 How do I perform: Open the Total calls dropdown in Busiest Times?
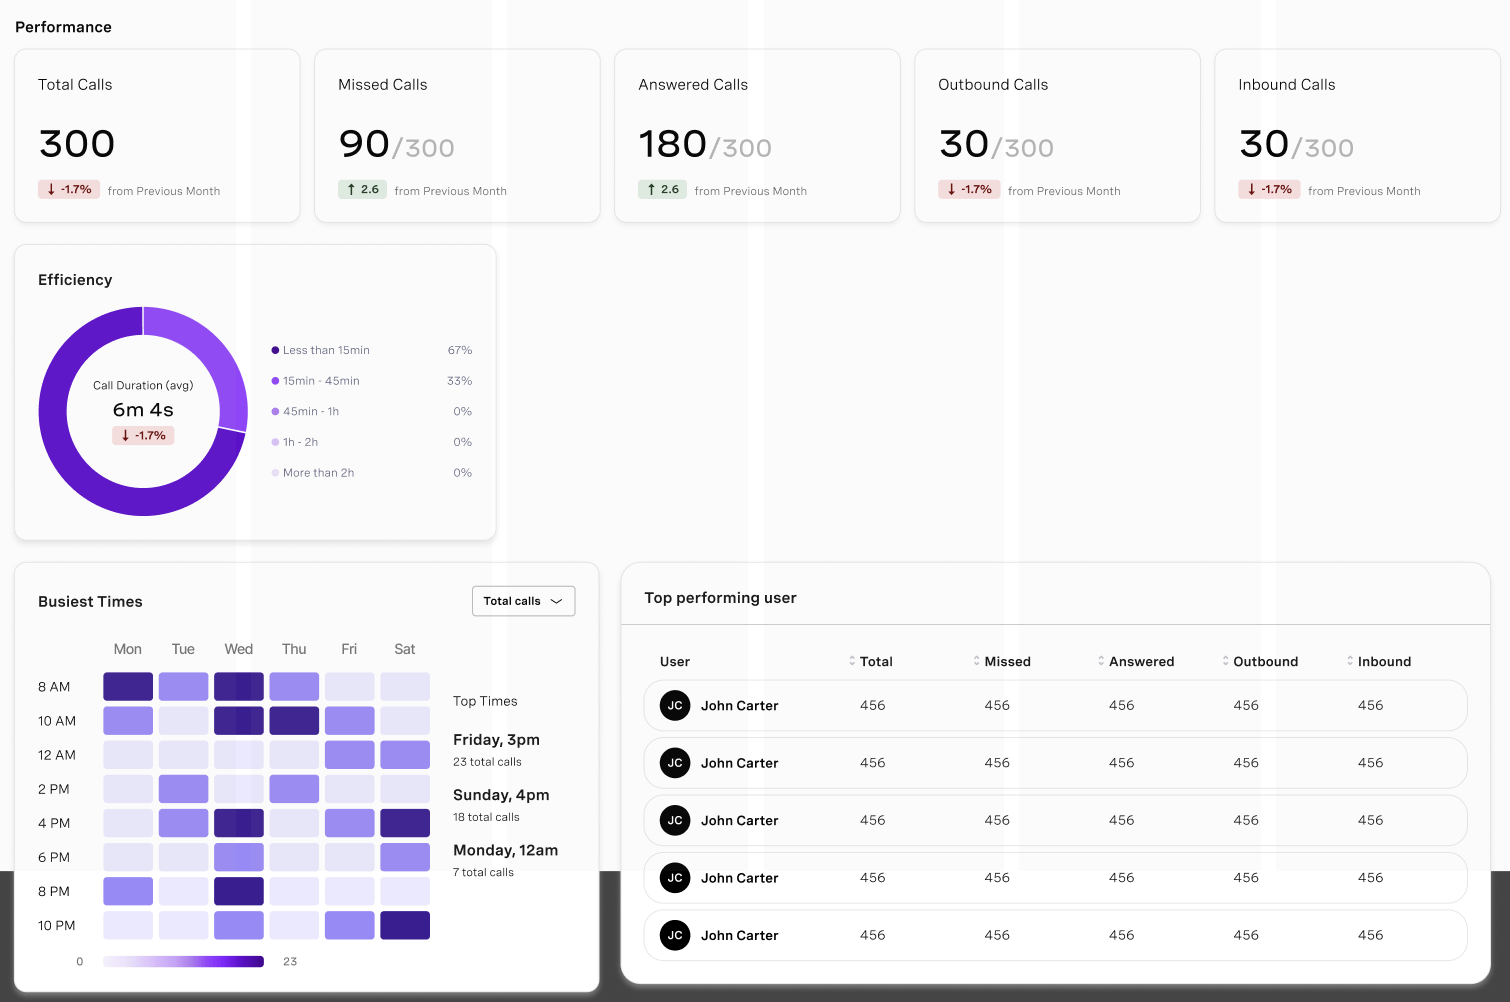(523, 601)
